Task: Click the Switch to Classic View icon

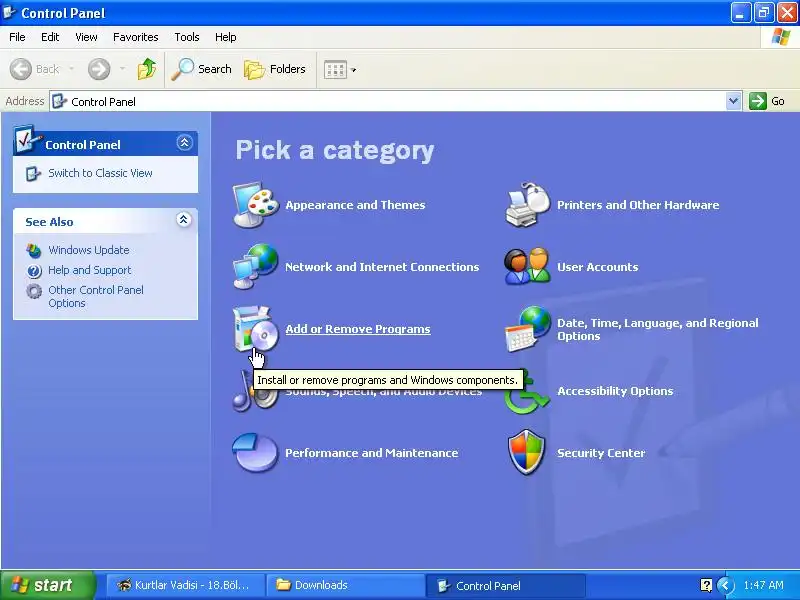Action: 33,173
